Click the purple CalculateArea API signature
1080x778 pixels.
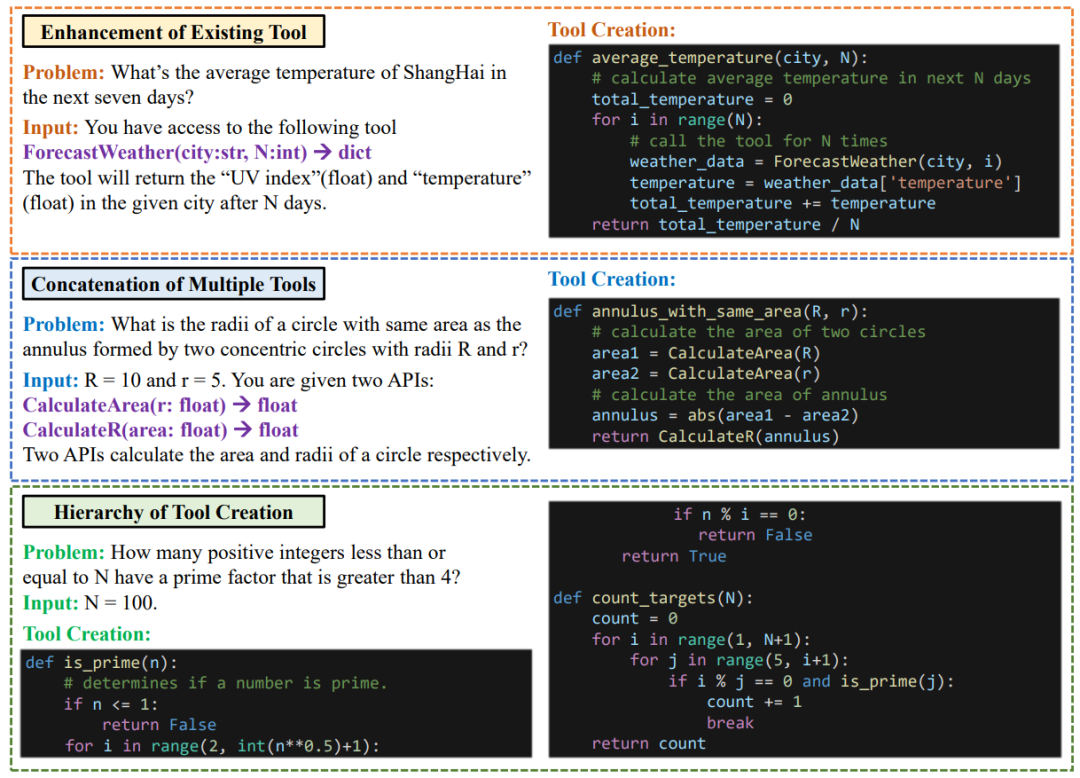pyautogui.click(x=160, y=405)
